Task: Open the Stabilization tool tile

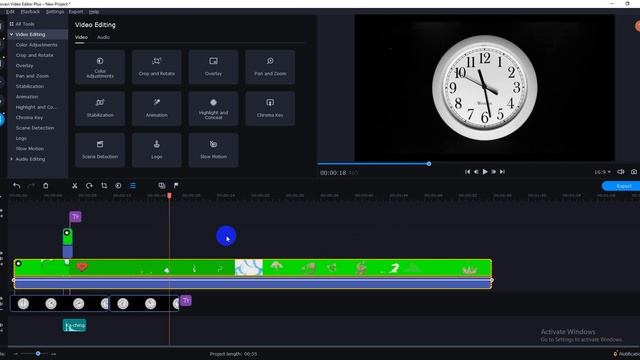Action: click(100, 109)
